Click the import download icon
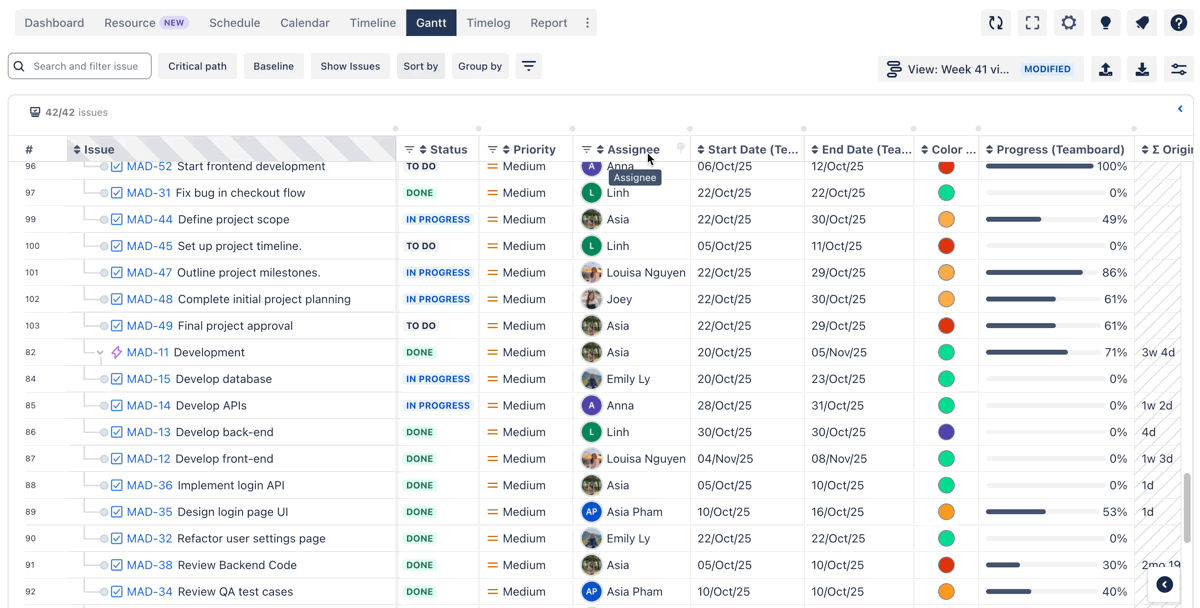 click(x=1142, y=69)
